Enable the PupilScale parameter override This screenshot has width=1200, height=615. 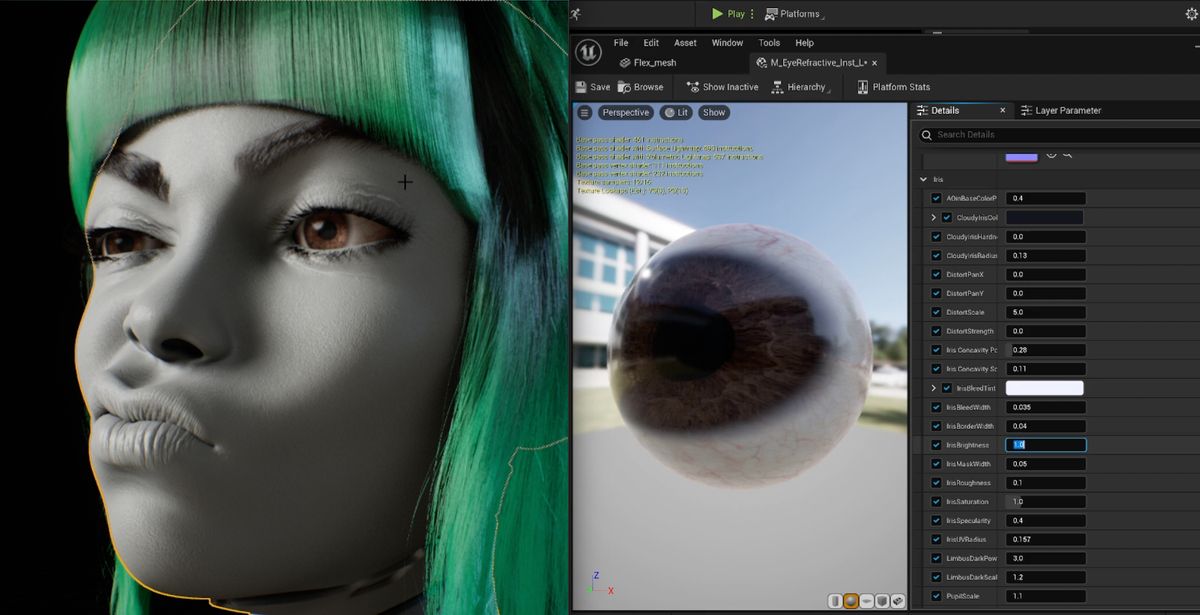(x=936, y=596)
